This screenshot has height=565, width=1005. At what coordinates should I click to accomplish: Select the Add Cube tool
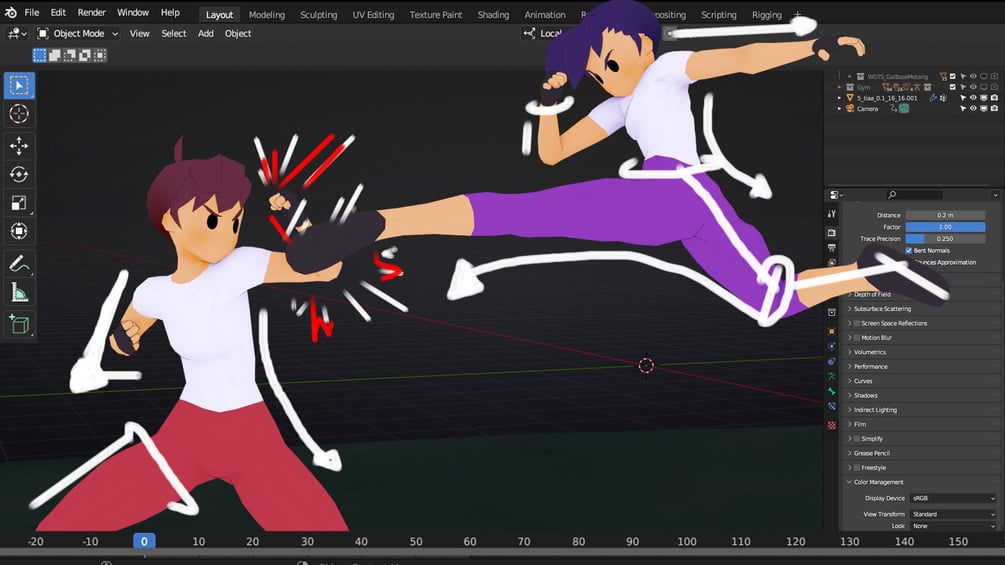tap(19, 324)
